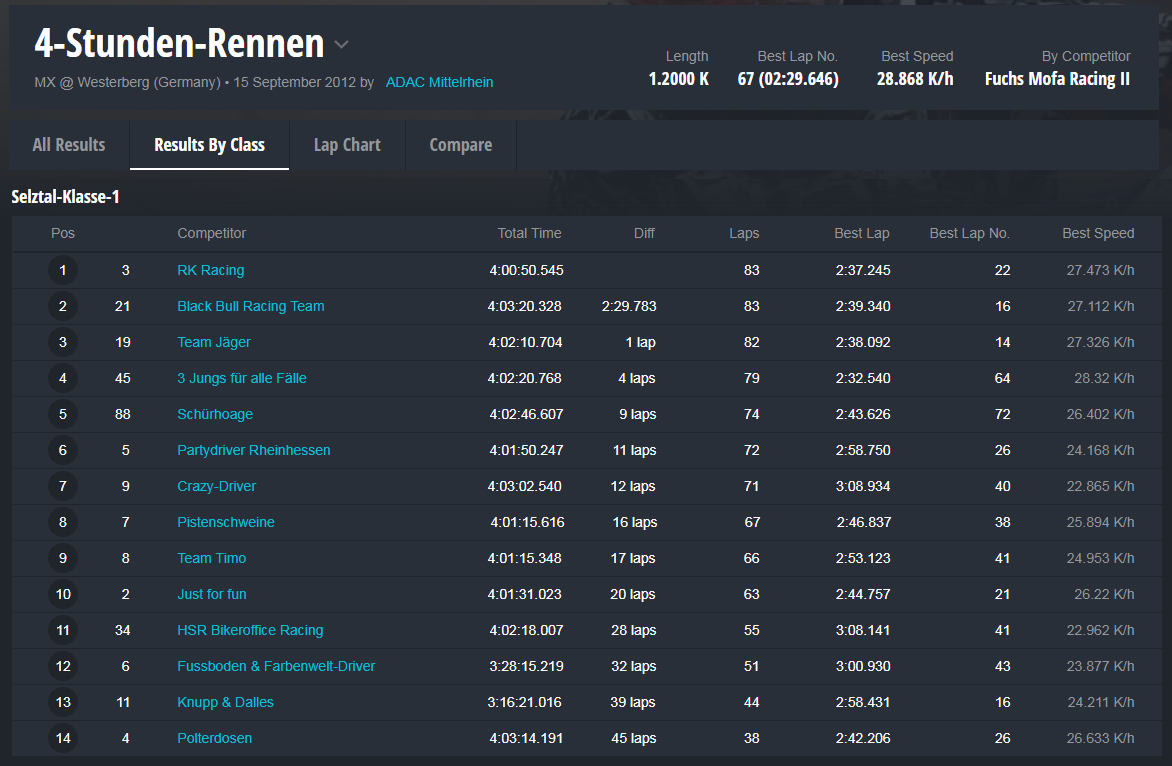Click the Total Time column header
Image resolution: width=1172 pixels, height=766 pixels.
(x=529, y=233)
